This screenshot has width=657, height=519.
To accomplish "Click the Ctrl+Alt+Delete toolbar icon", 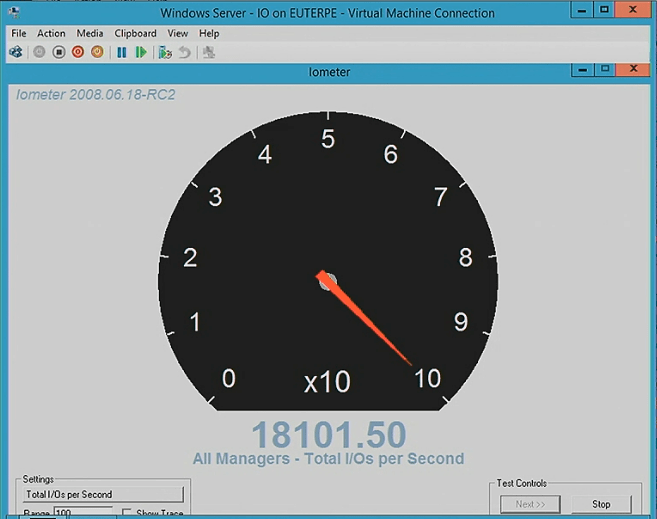I will pyautogui.click(x=16, y=52).
